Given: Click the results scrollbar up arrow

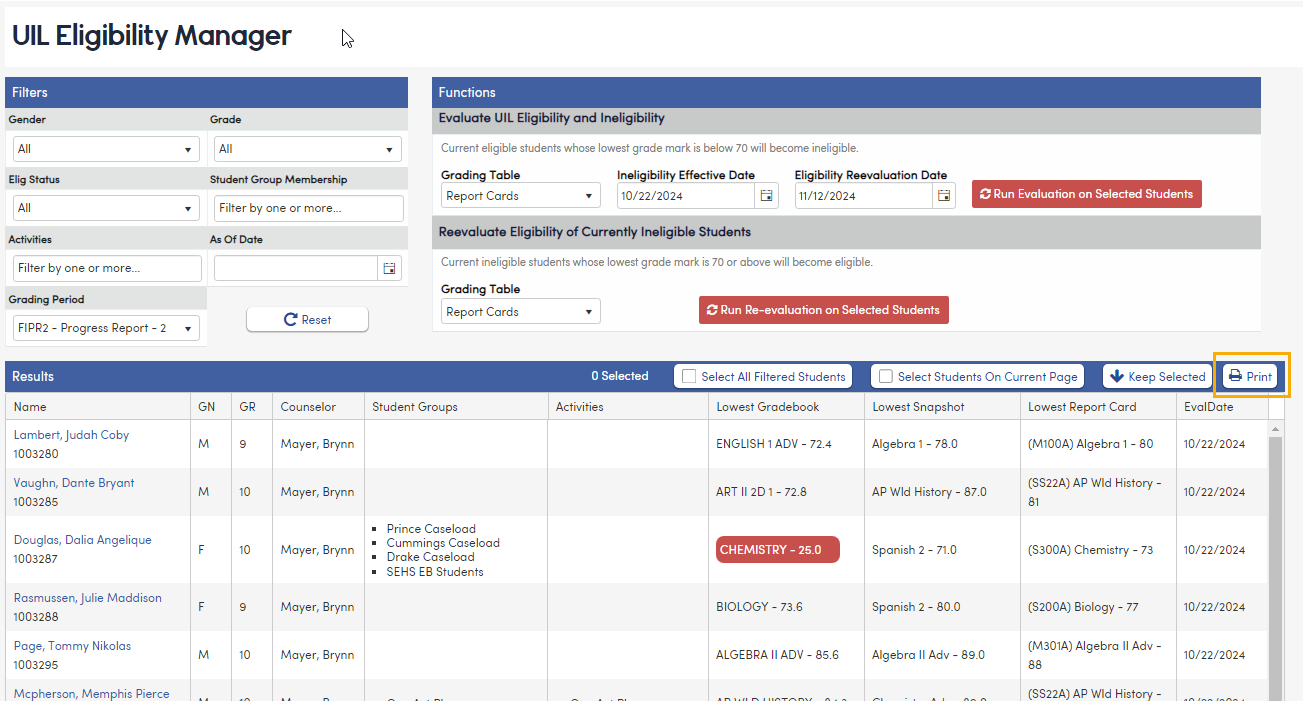Looking at the screenshot, I should [x=1275, y=428].
